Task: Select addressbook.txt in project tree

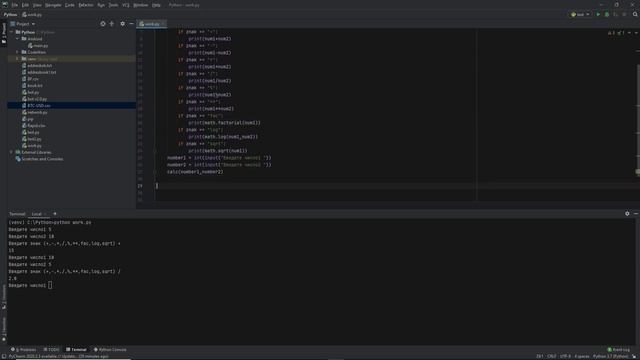Action: coord(37,66)
